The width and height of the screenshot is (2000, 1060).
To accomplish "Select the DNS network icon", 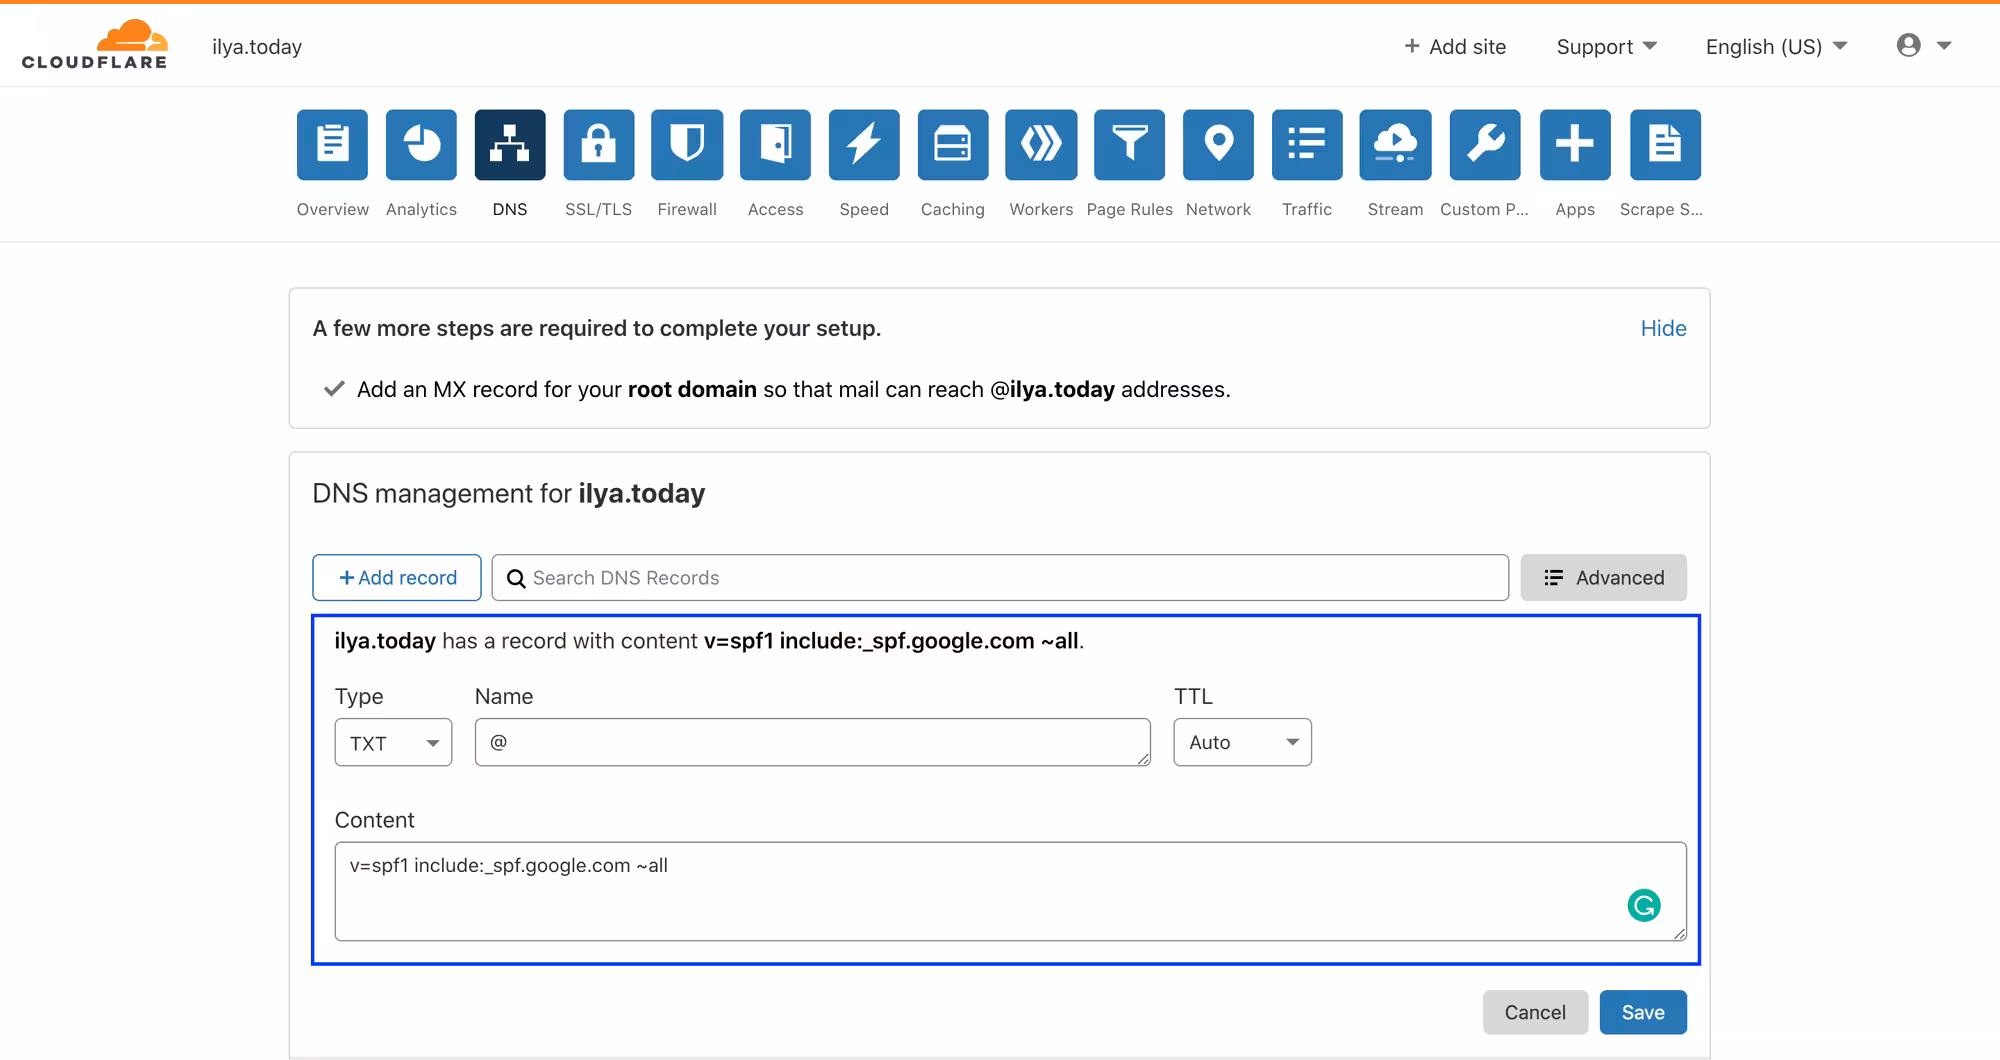I will (510, 145).
